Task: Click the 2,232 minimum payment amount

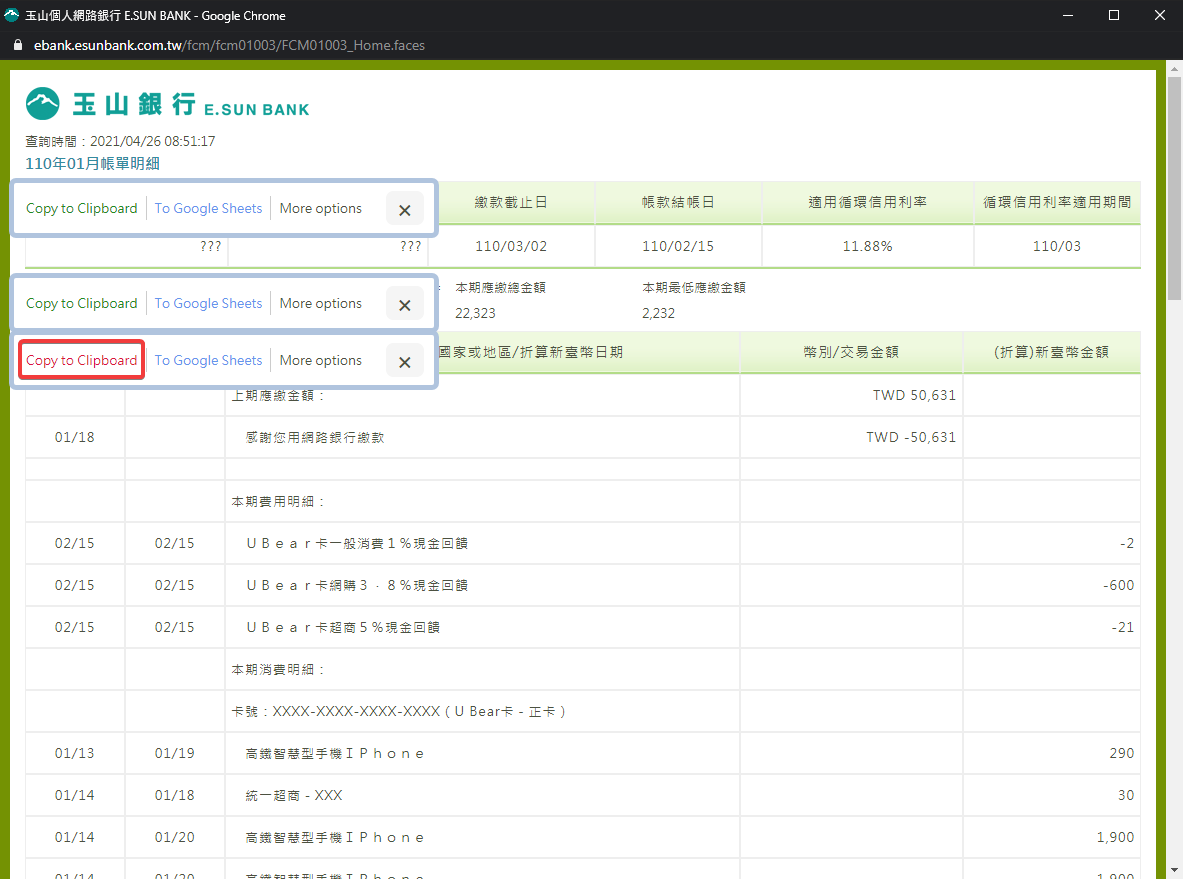Action: tap(659, 313)
